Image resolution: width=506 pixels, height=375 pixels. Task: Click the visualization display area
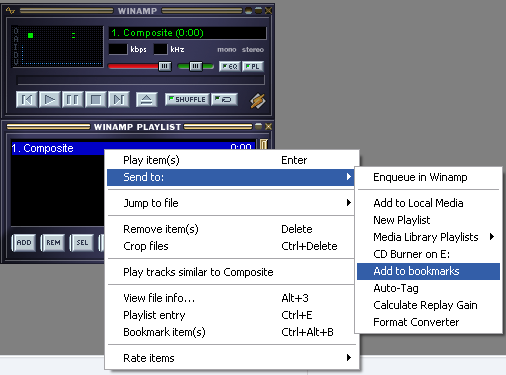pos(58,47)
